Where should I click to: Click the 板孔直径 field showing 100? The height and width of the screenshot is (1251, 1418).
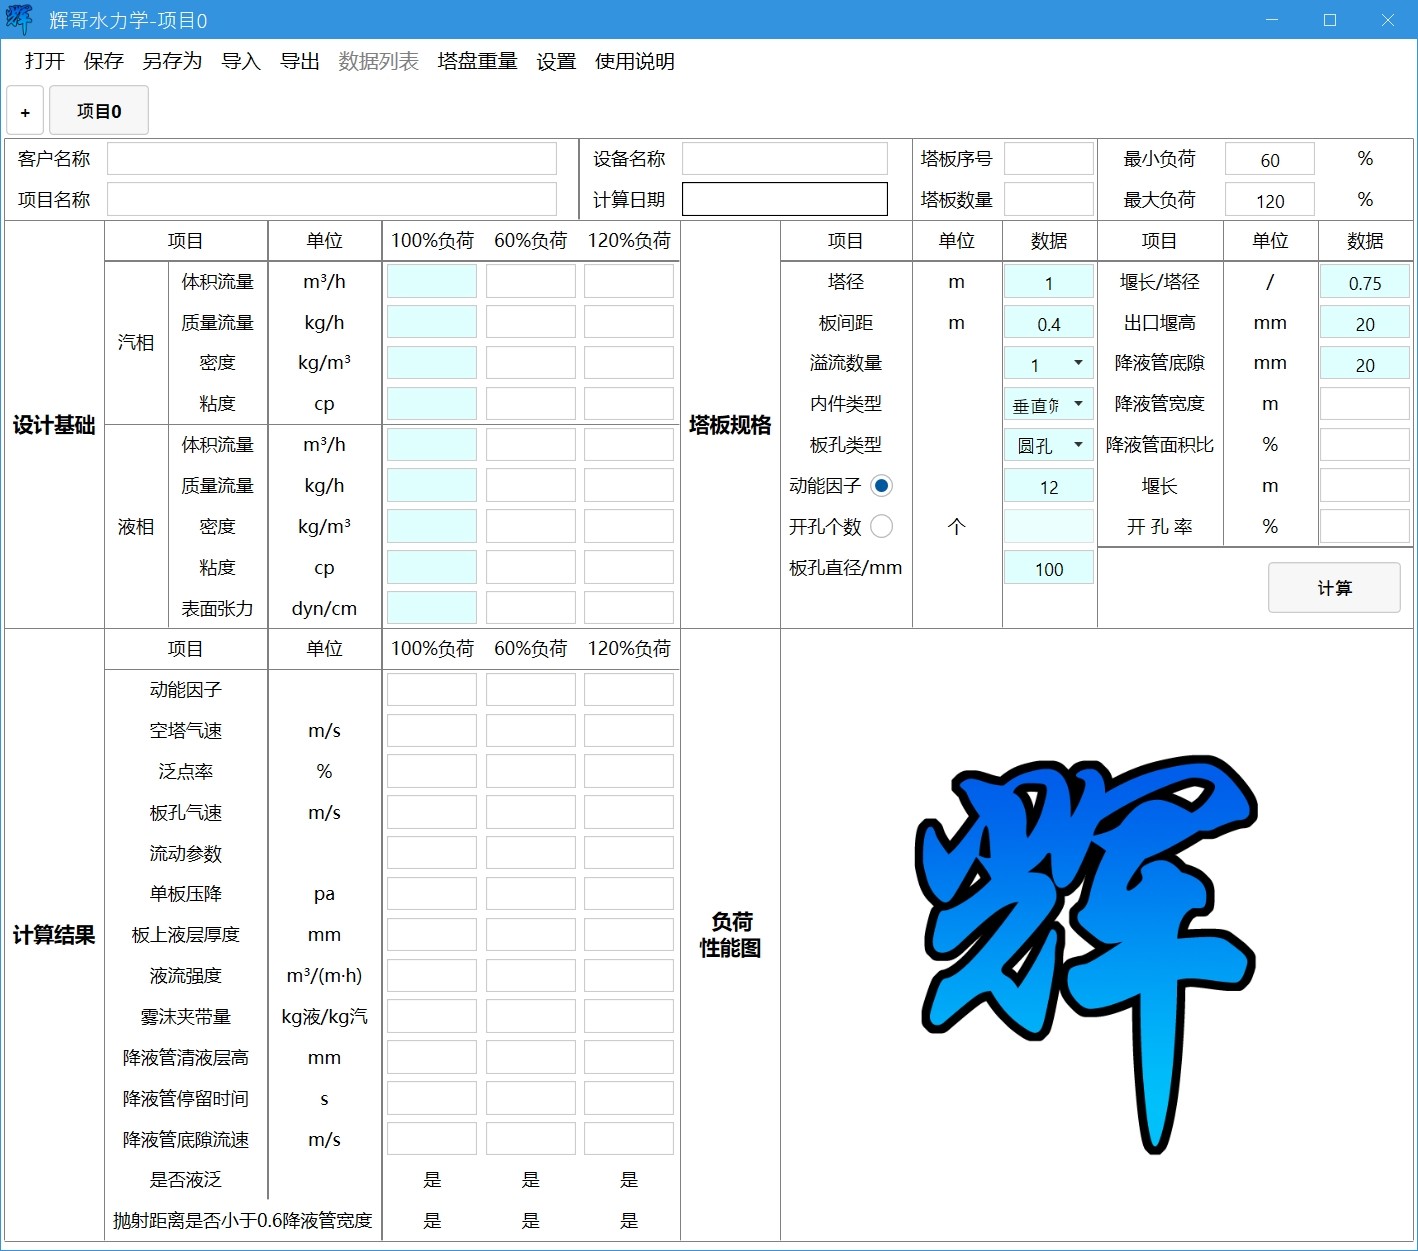(x=1049, y=568)
